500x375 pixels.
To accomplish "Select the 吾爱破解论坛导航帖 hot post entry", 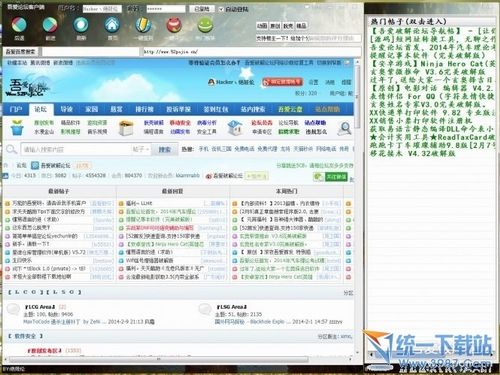I will 432,31.
